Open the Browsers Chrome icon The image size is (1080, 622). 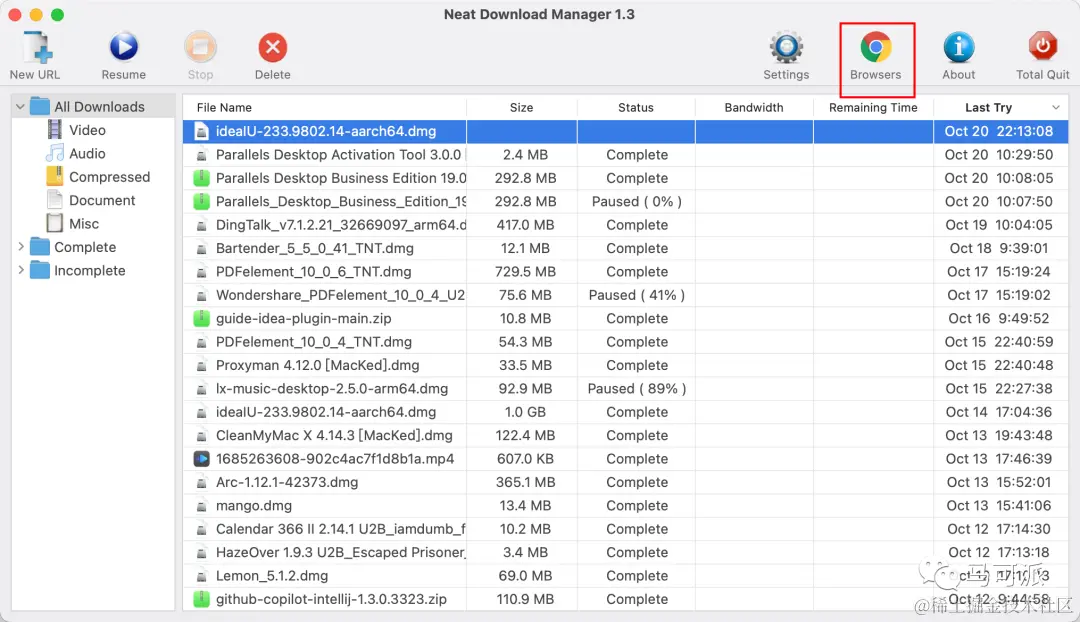pos(875,48)
